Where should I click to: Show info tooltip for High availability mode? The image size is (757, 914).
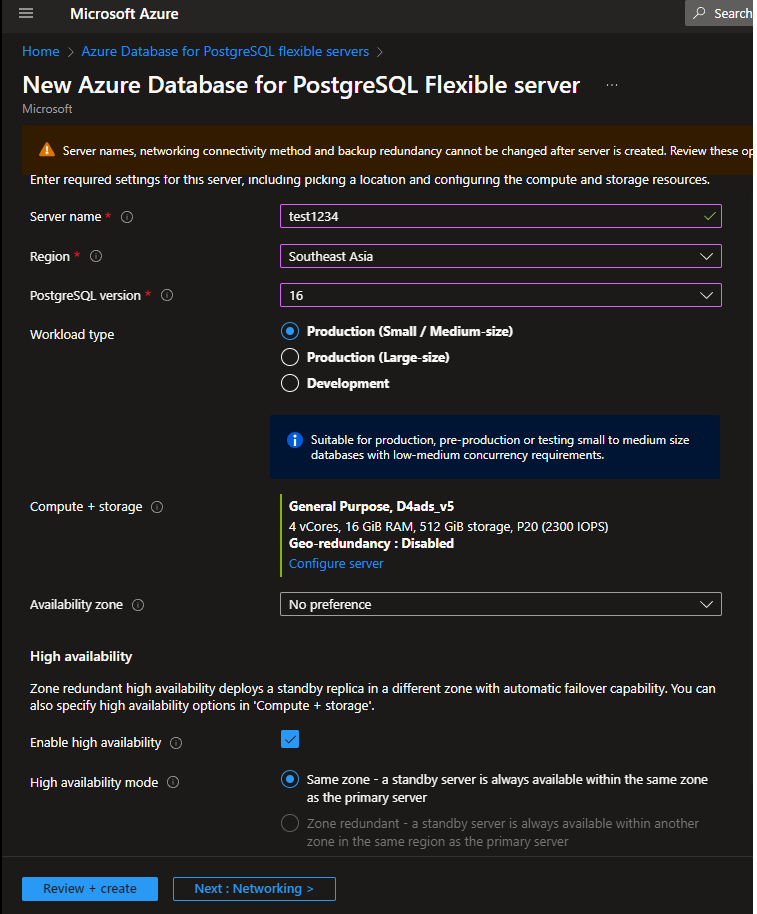(x=173, y=782)
